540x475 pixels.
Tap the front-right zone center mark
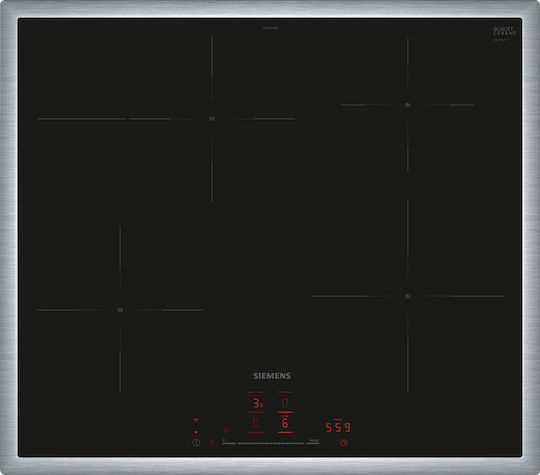point(407,296)
